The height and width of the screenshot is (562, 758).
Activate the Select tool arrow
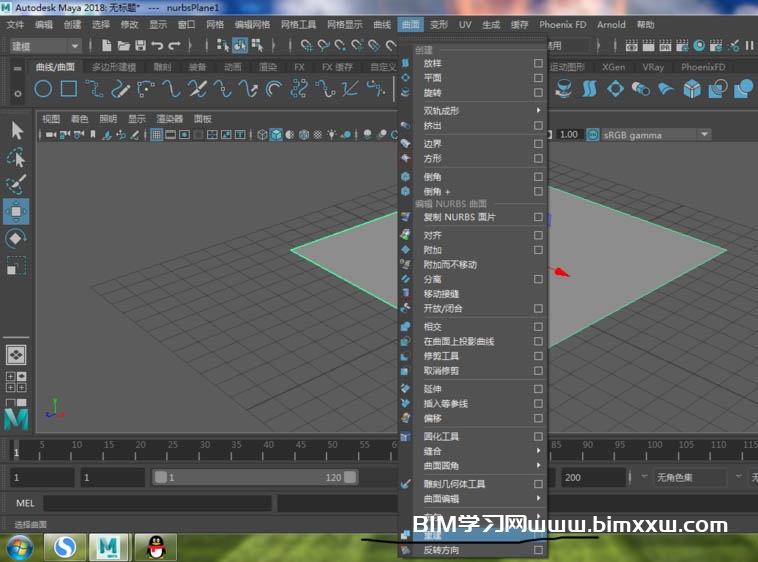pyautogui.click(x=17, y=130)
